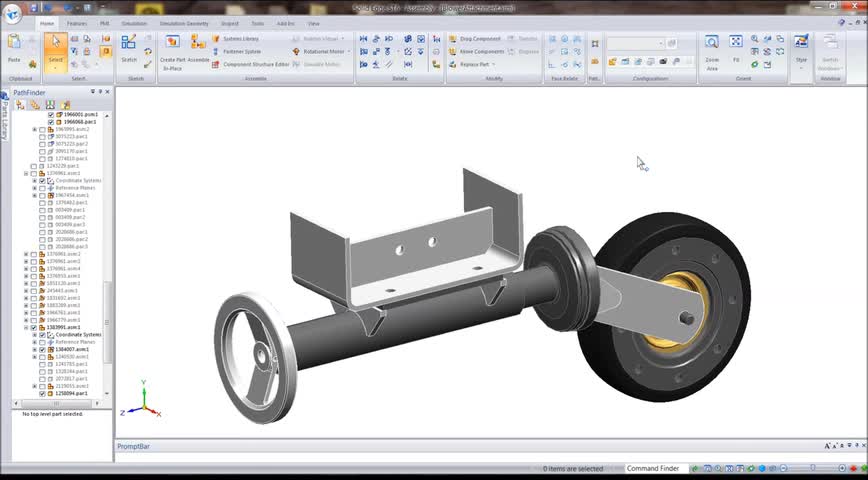Expand the 1384007.asm:1 tree node
Viewport: 868px width, 480px height.
tap(34, 350)
